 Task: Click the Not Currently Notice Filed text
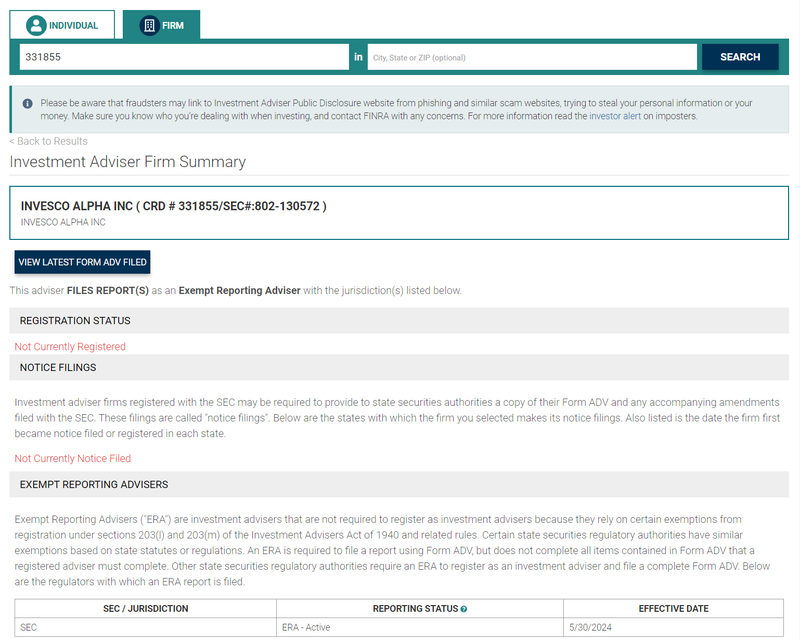pyautogui.click(x=72, y=458)
